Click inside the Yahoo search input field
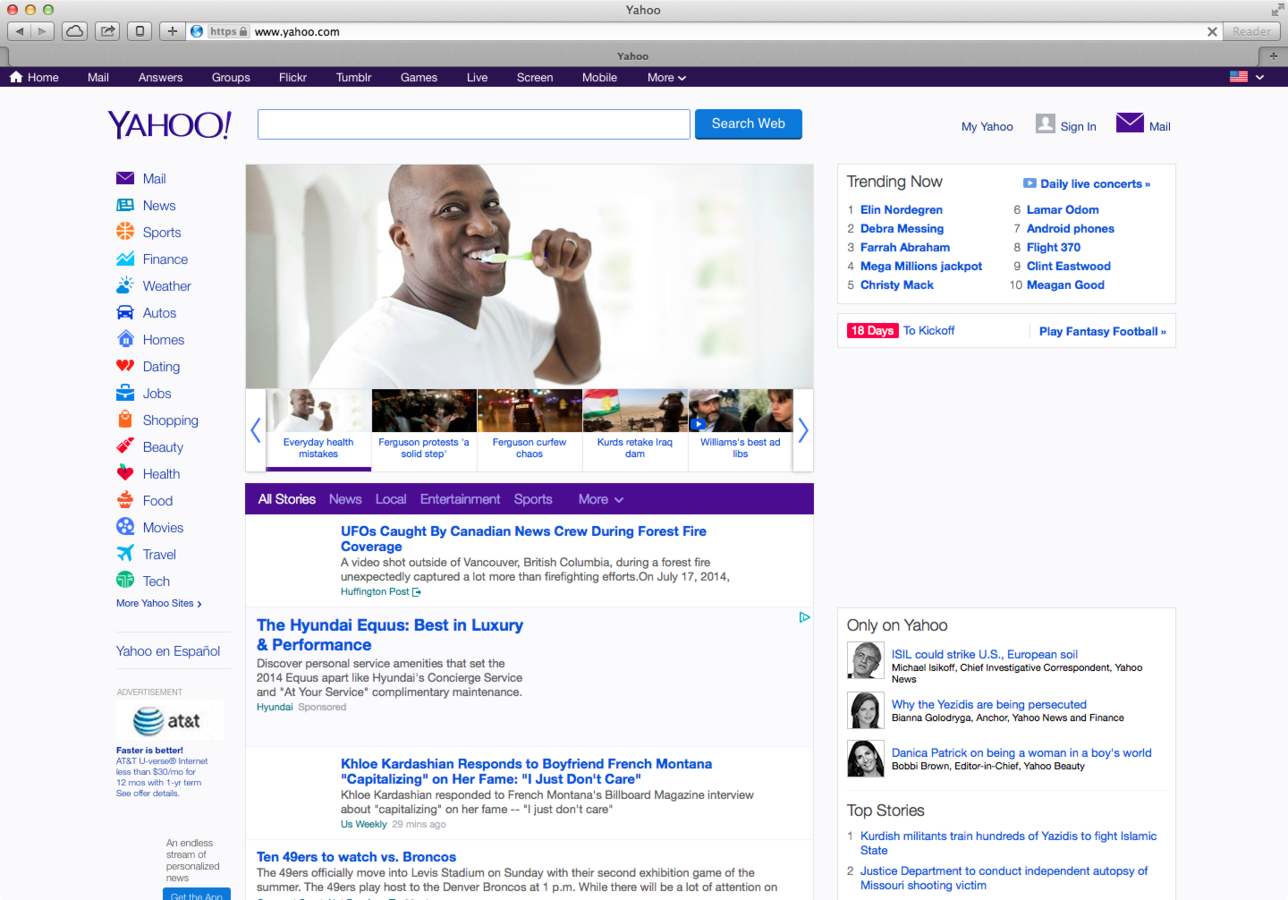1288x900 pixels. pos(474,124)
